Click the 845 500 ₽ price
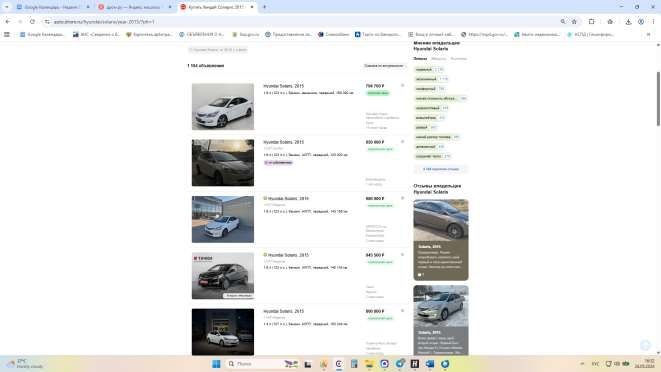The width and height of the screenshot is (661, 372). tap(375, 255)
